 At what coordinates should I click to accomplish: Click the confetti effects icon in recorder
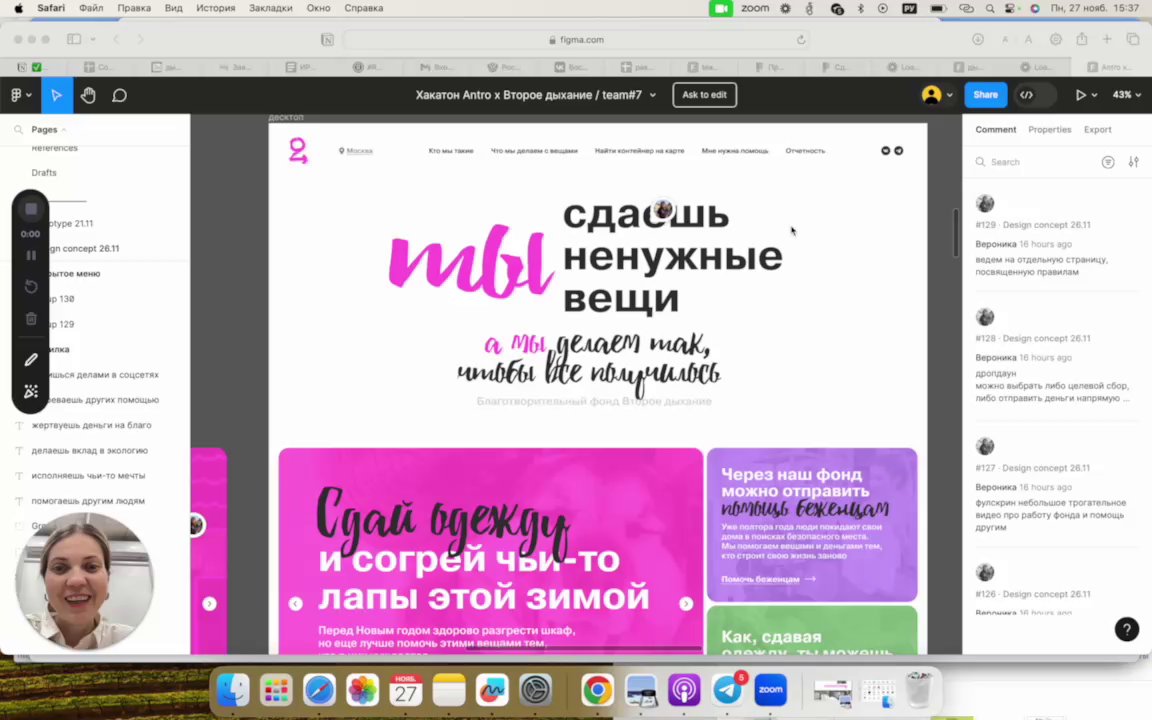[31, 392]
